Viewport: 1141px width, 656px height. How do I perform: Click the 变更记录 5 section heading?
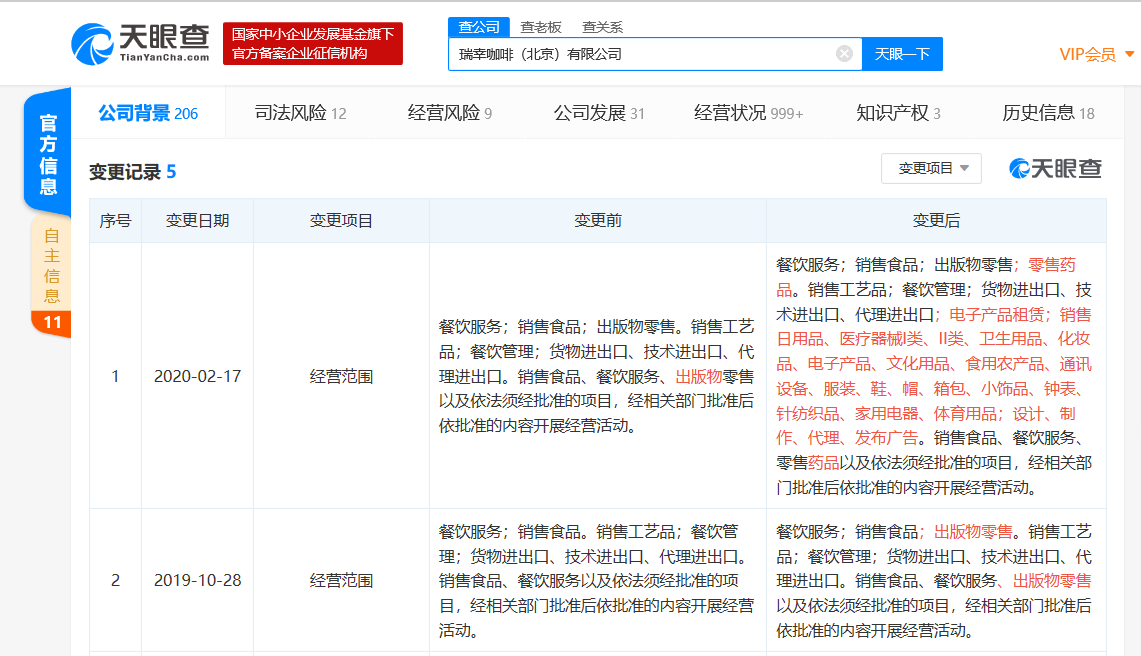tap(132, 172)
